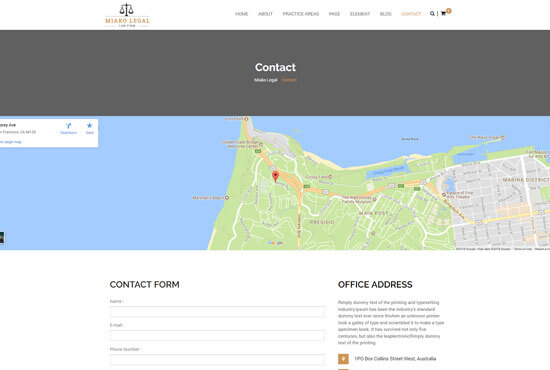This screenshot has height=370, width=550.
Task: Click the Walt Disney Family Museum marker
Action: tap(374, 200)
